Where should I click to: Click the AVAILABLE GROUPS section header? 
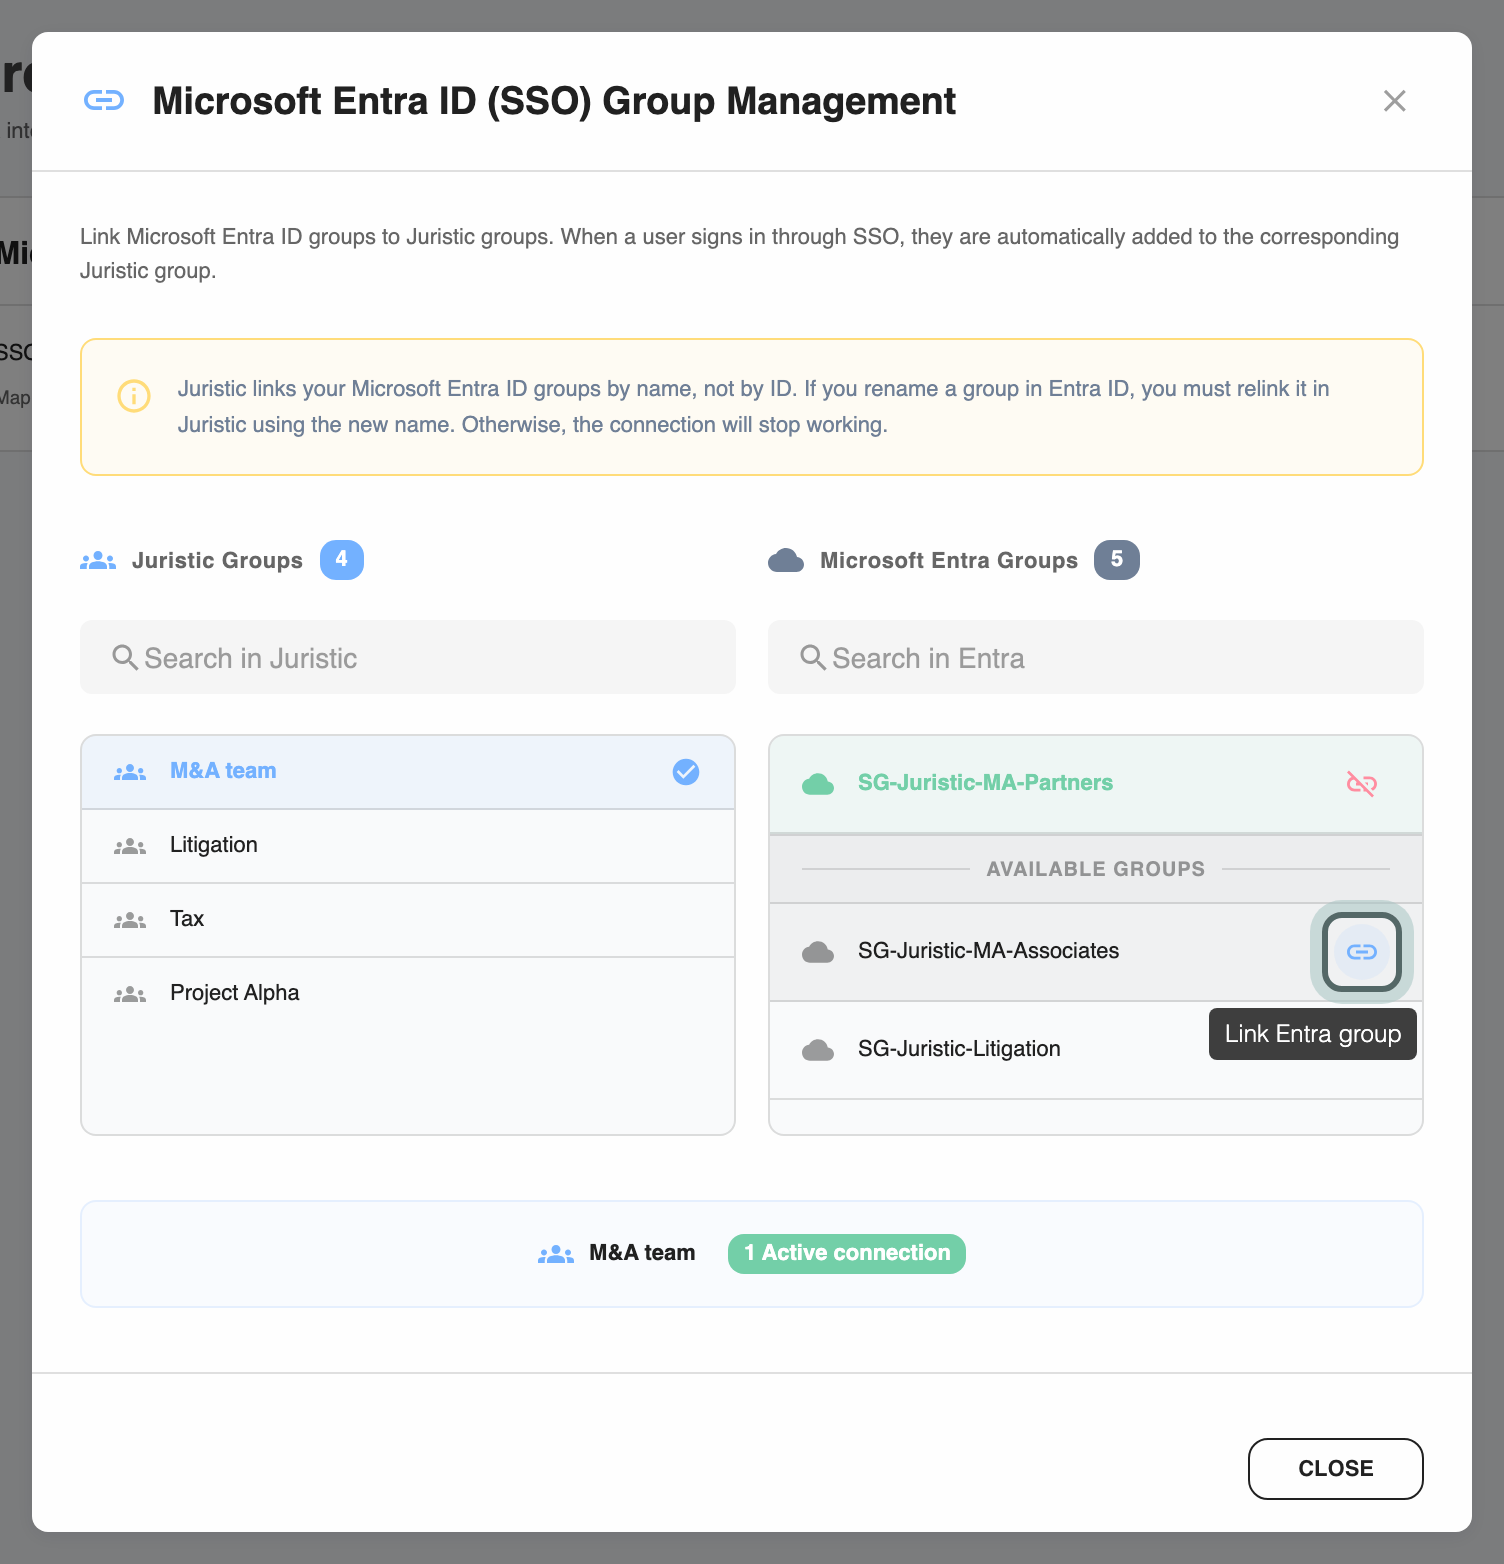pyautogui.click(x=1096, y=869)
